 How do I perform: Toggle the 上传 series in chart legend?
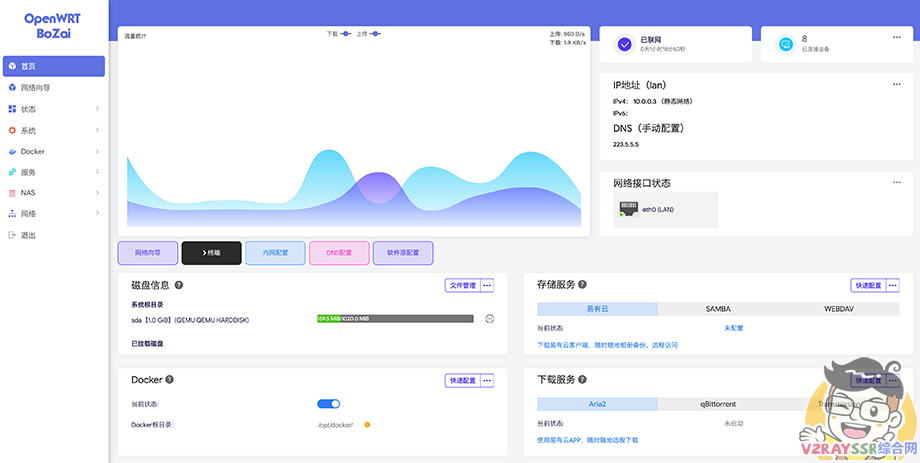[368, 34]
